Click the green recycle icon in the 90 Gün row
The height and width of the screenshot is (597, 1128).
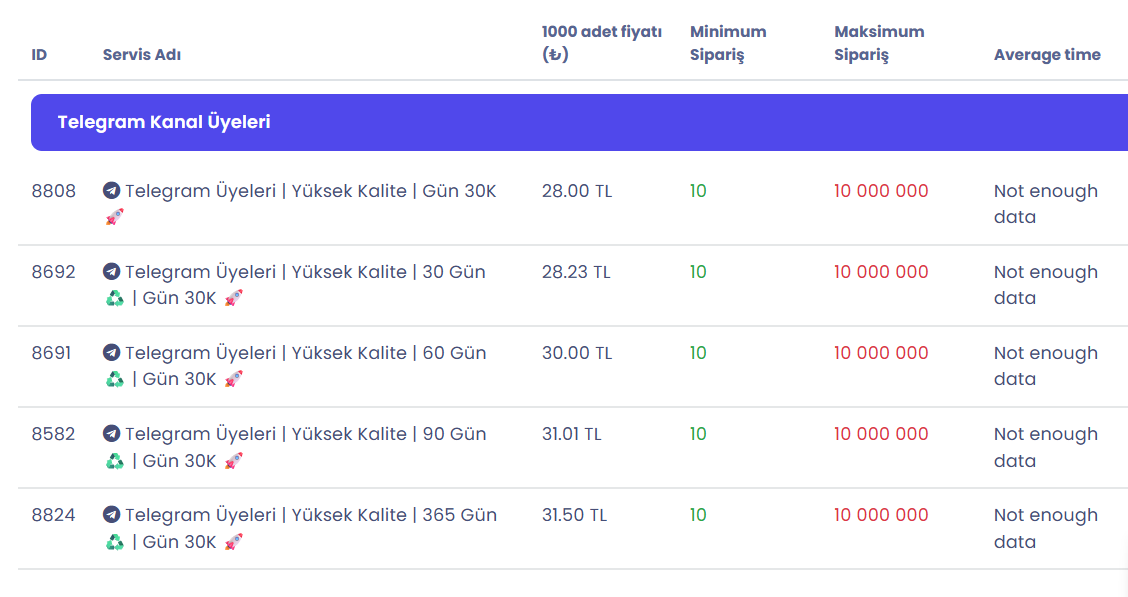point(115,460)
